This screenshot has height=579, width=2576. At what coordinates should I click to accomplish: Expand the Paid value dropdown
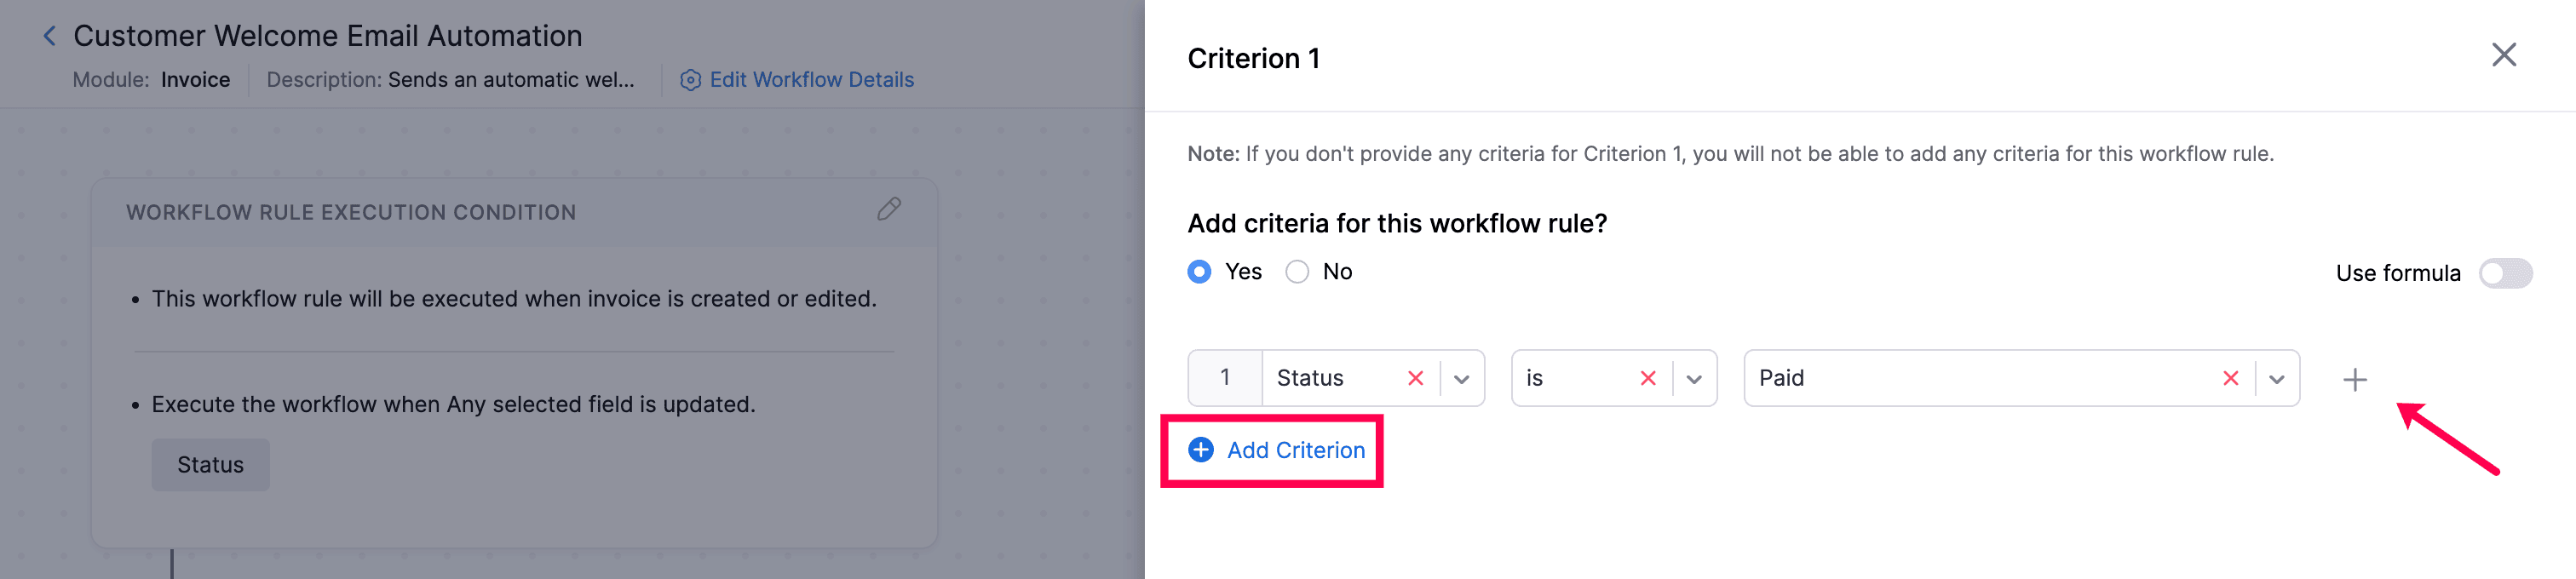click(2278, 378)
